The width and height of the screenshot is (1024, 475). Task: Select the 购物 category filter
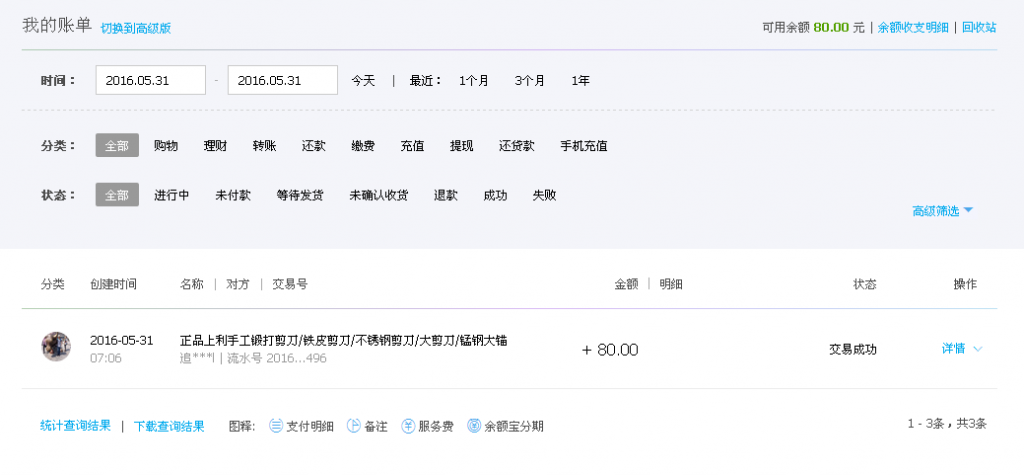click(x=166, y=146)
